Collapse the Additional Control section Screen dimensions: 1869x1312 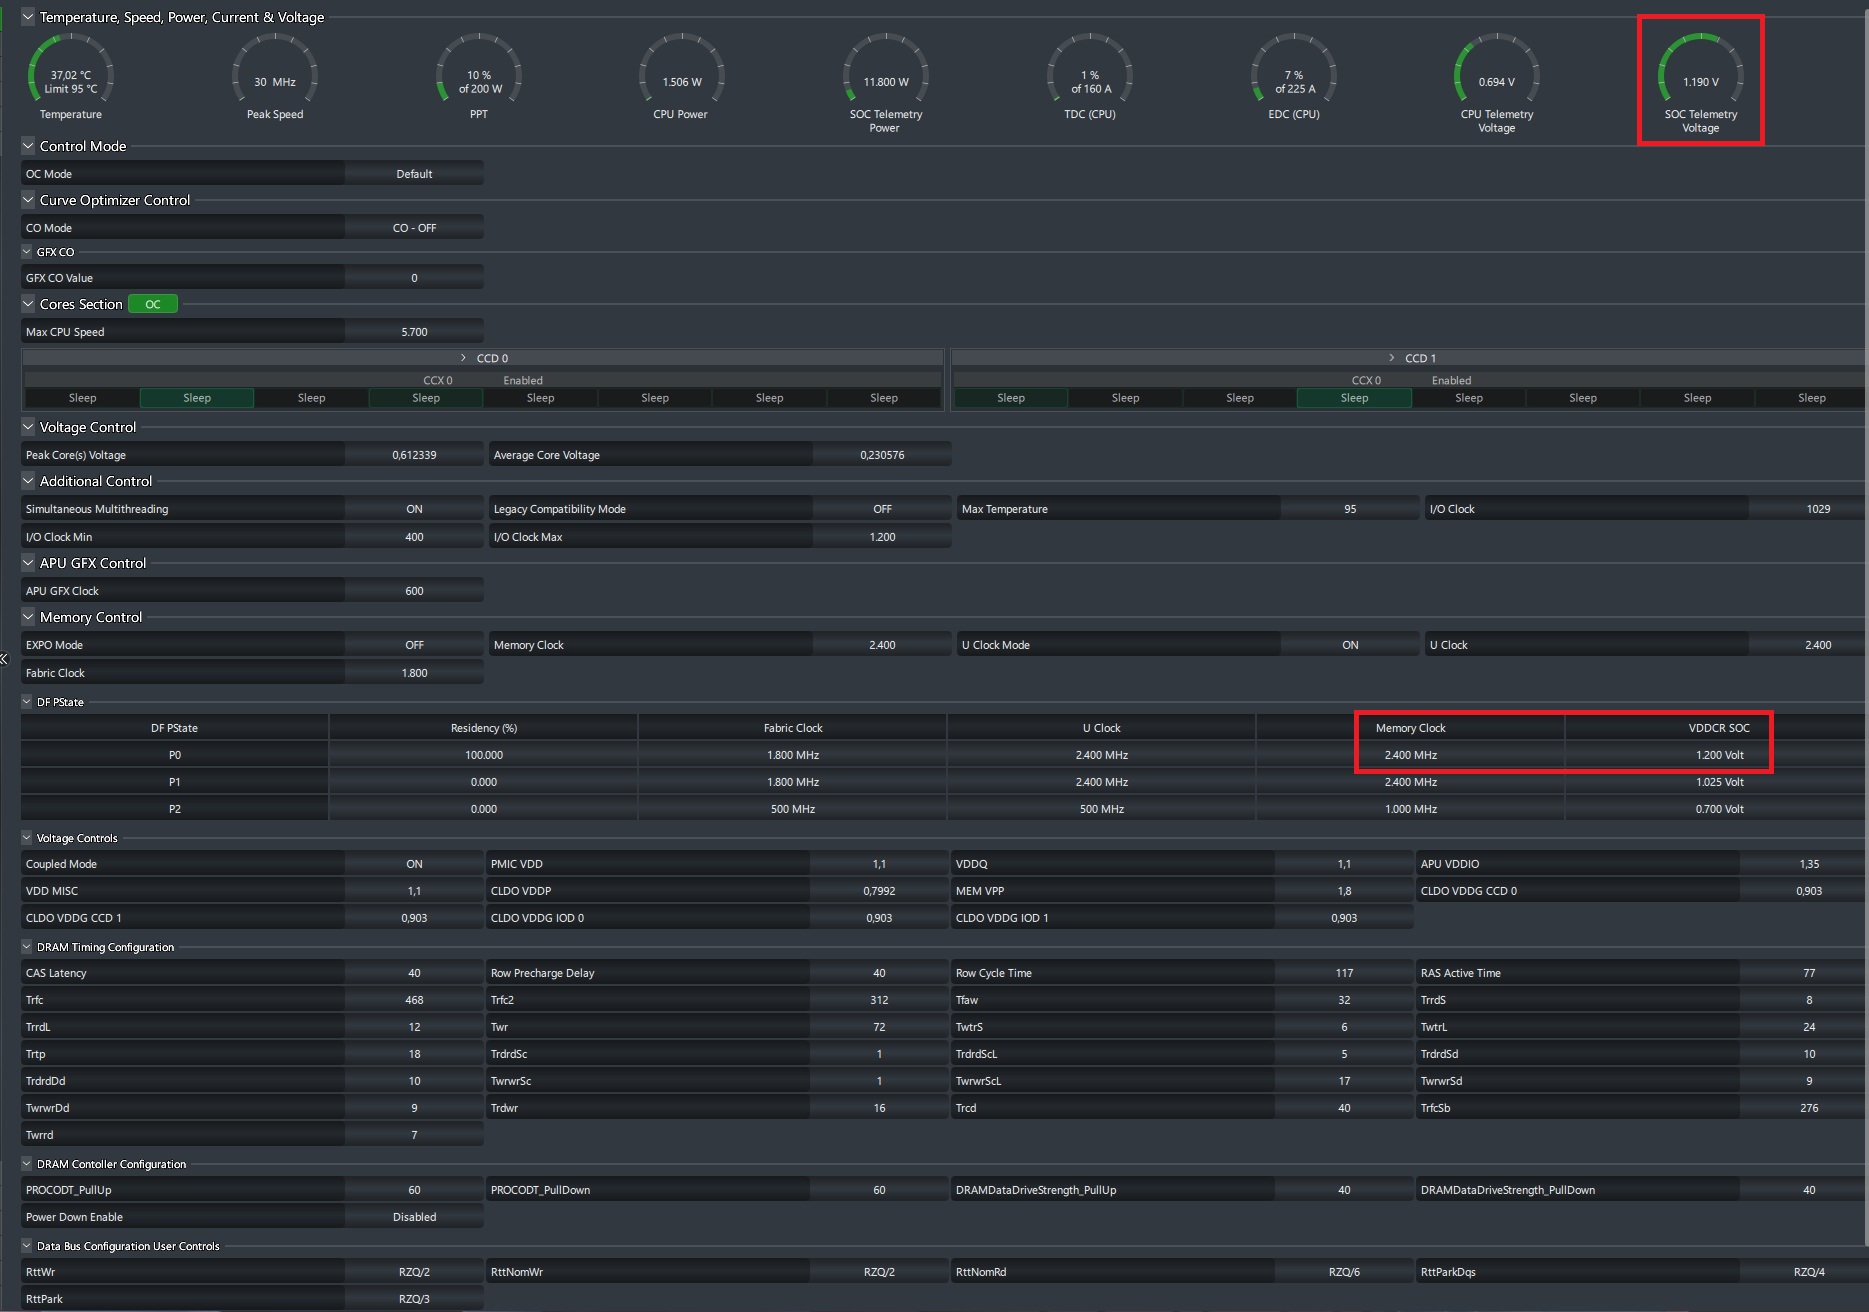click(x=28, y=481)
